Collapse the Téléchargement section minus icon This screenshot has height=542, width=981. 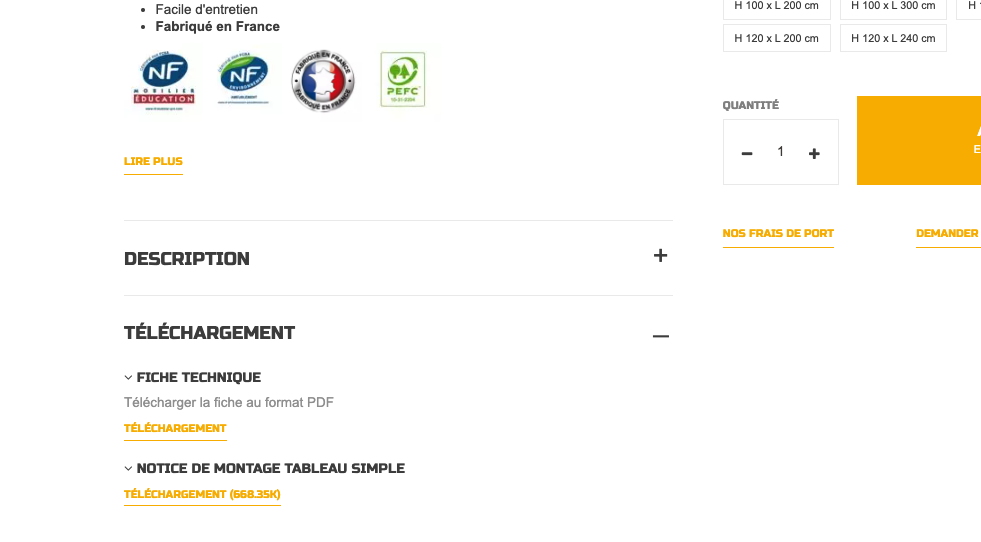(x=660, y=336)
